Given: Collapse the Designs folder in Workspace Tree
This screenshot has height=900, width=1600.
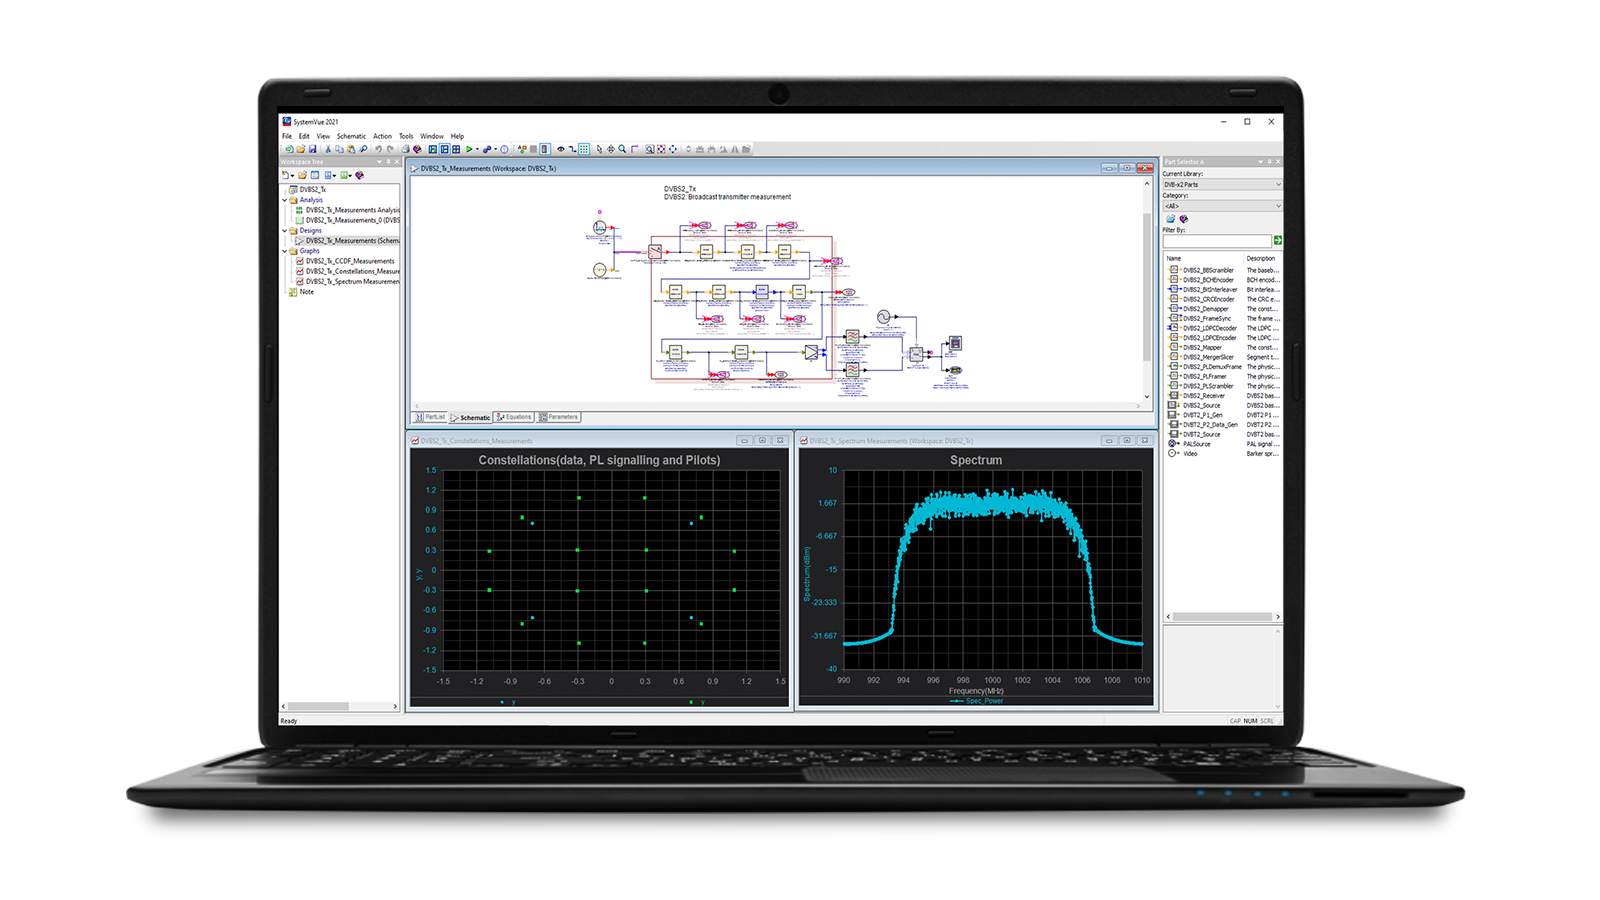Looking at the screenshot, I should pos(285,231).
